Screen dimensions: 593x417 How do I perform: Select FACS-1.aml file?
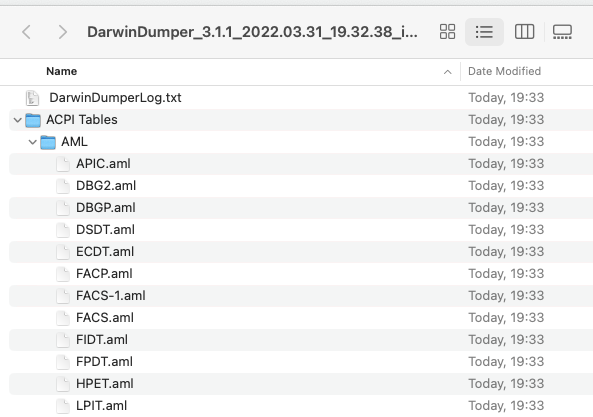tap(111, 295)
